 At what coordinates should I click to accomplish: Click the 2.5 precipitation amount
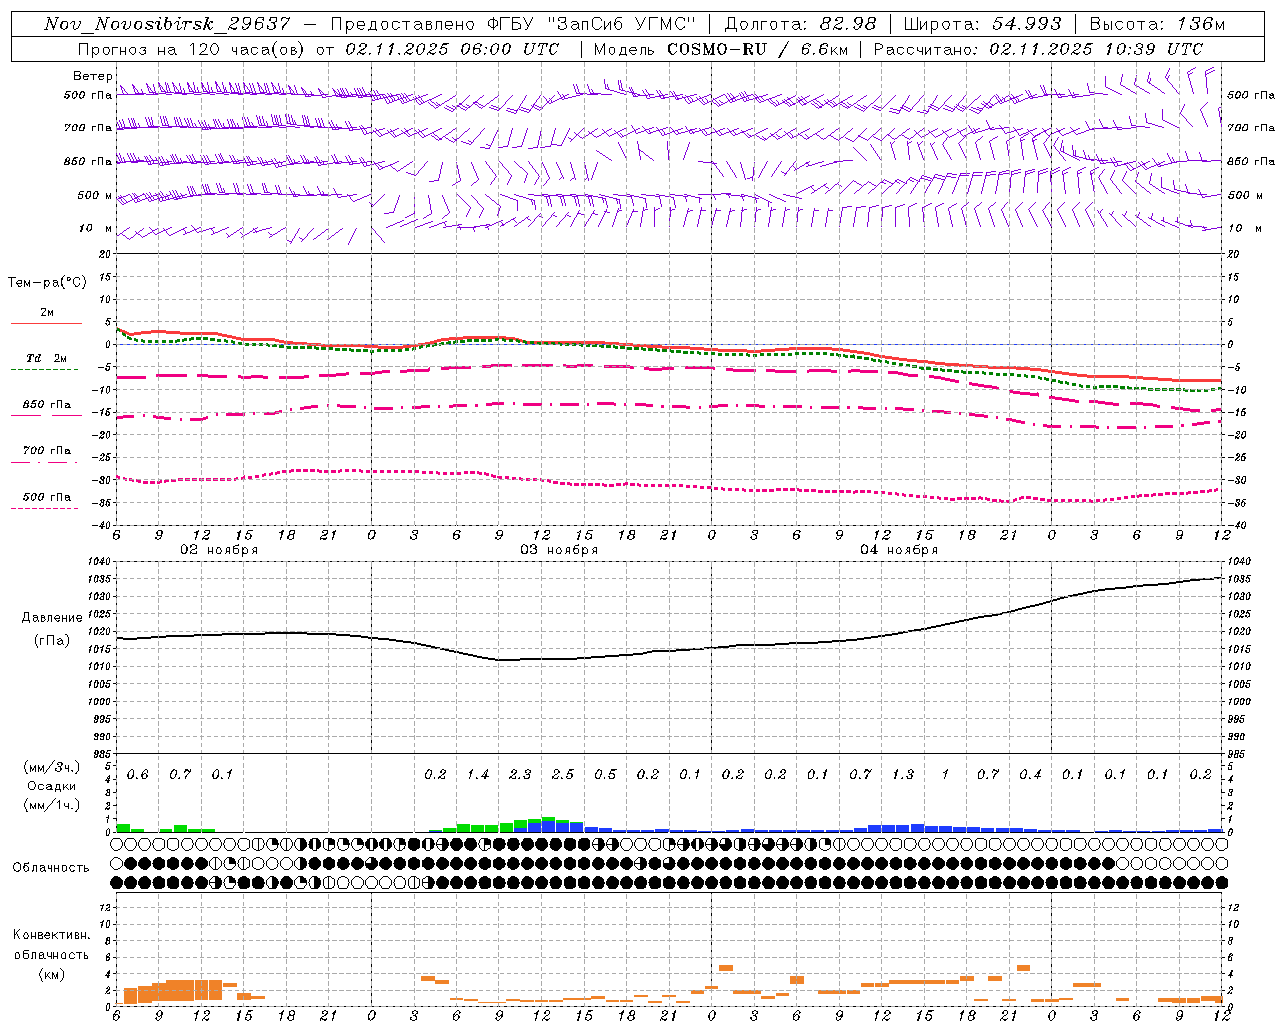click(563, 775)
